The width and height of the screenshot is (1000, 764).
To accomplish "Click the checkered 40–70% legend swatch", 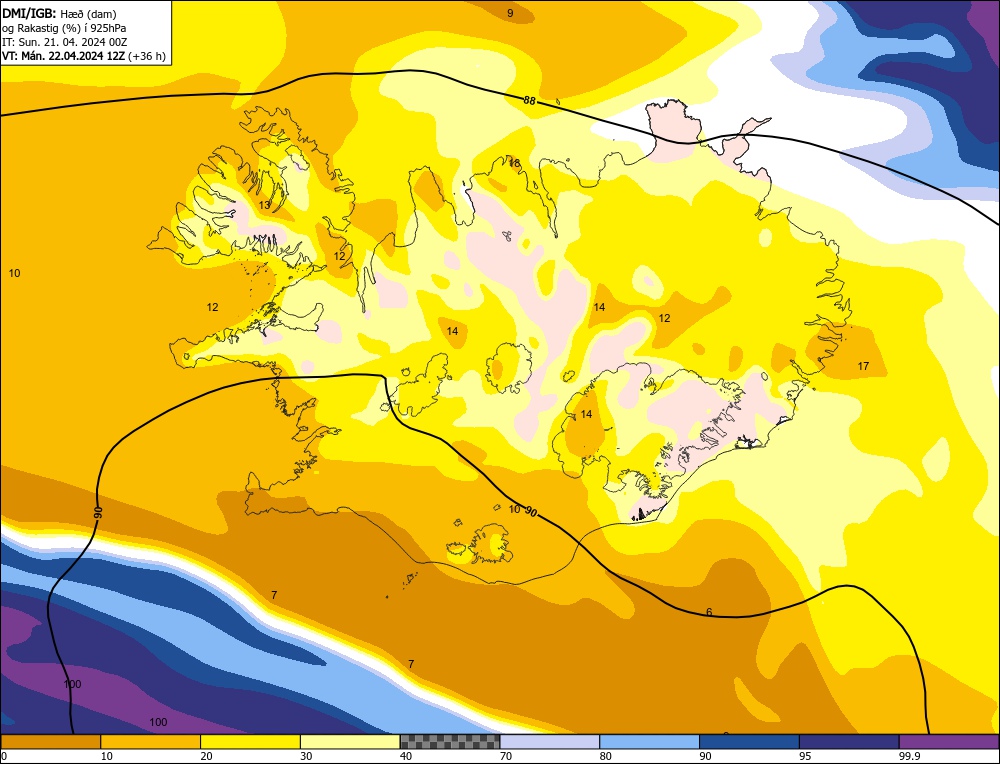I will point(450,742).
